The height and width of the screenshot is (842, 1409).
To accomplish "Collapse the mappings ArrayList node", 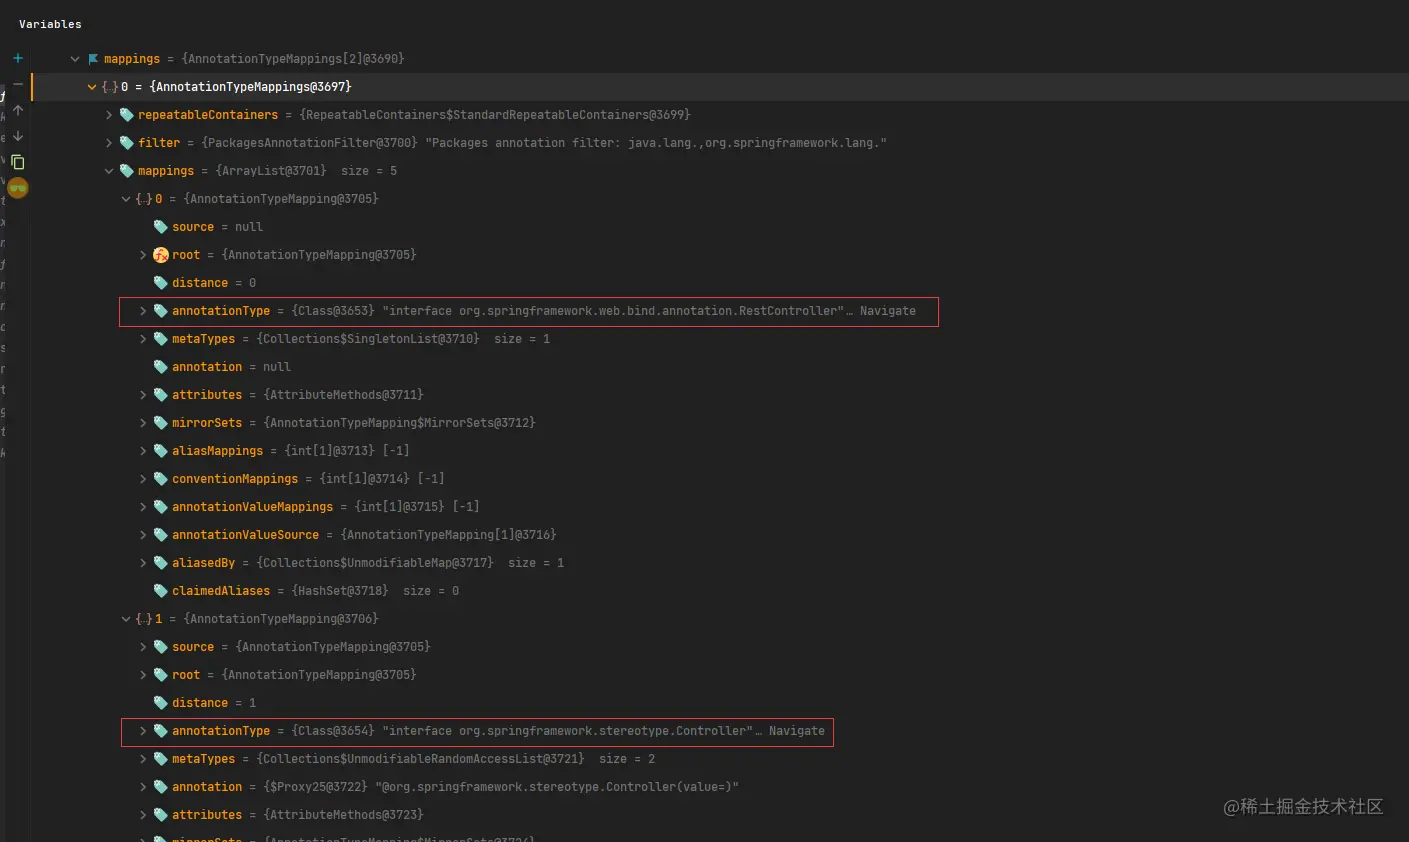I will click(109, 171).
